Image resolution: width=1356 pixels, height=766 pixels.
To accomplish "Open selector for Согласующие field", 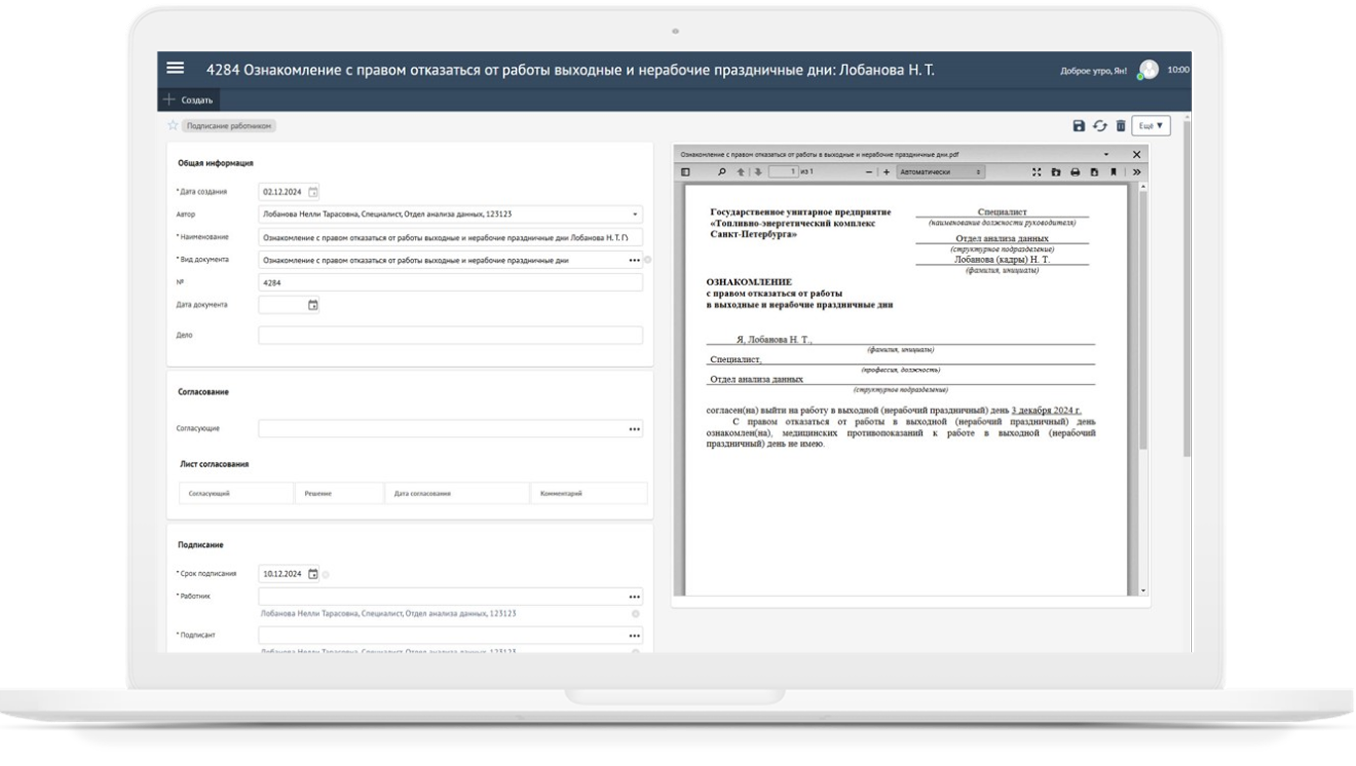I will point(634,429).
